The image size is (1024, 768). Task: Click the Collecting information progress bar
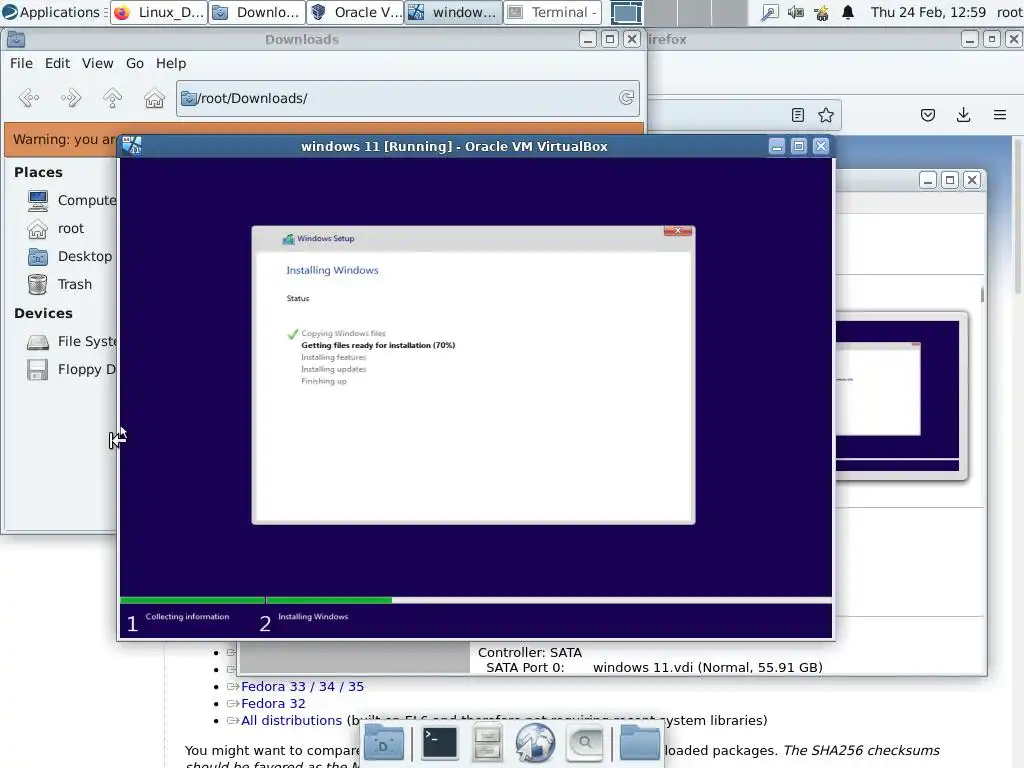(x=193, y=600)
